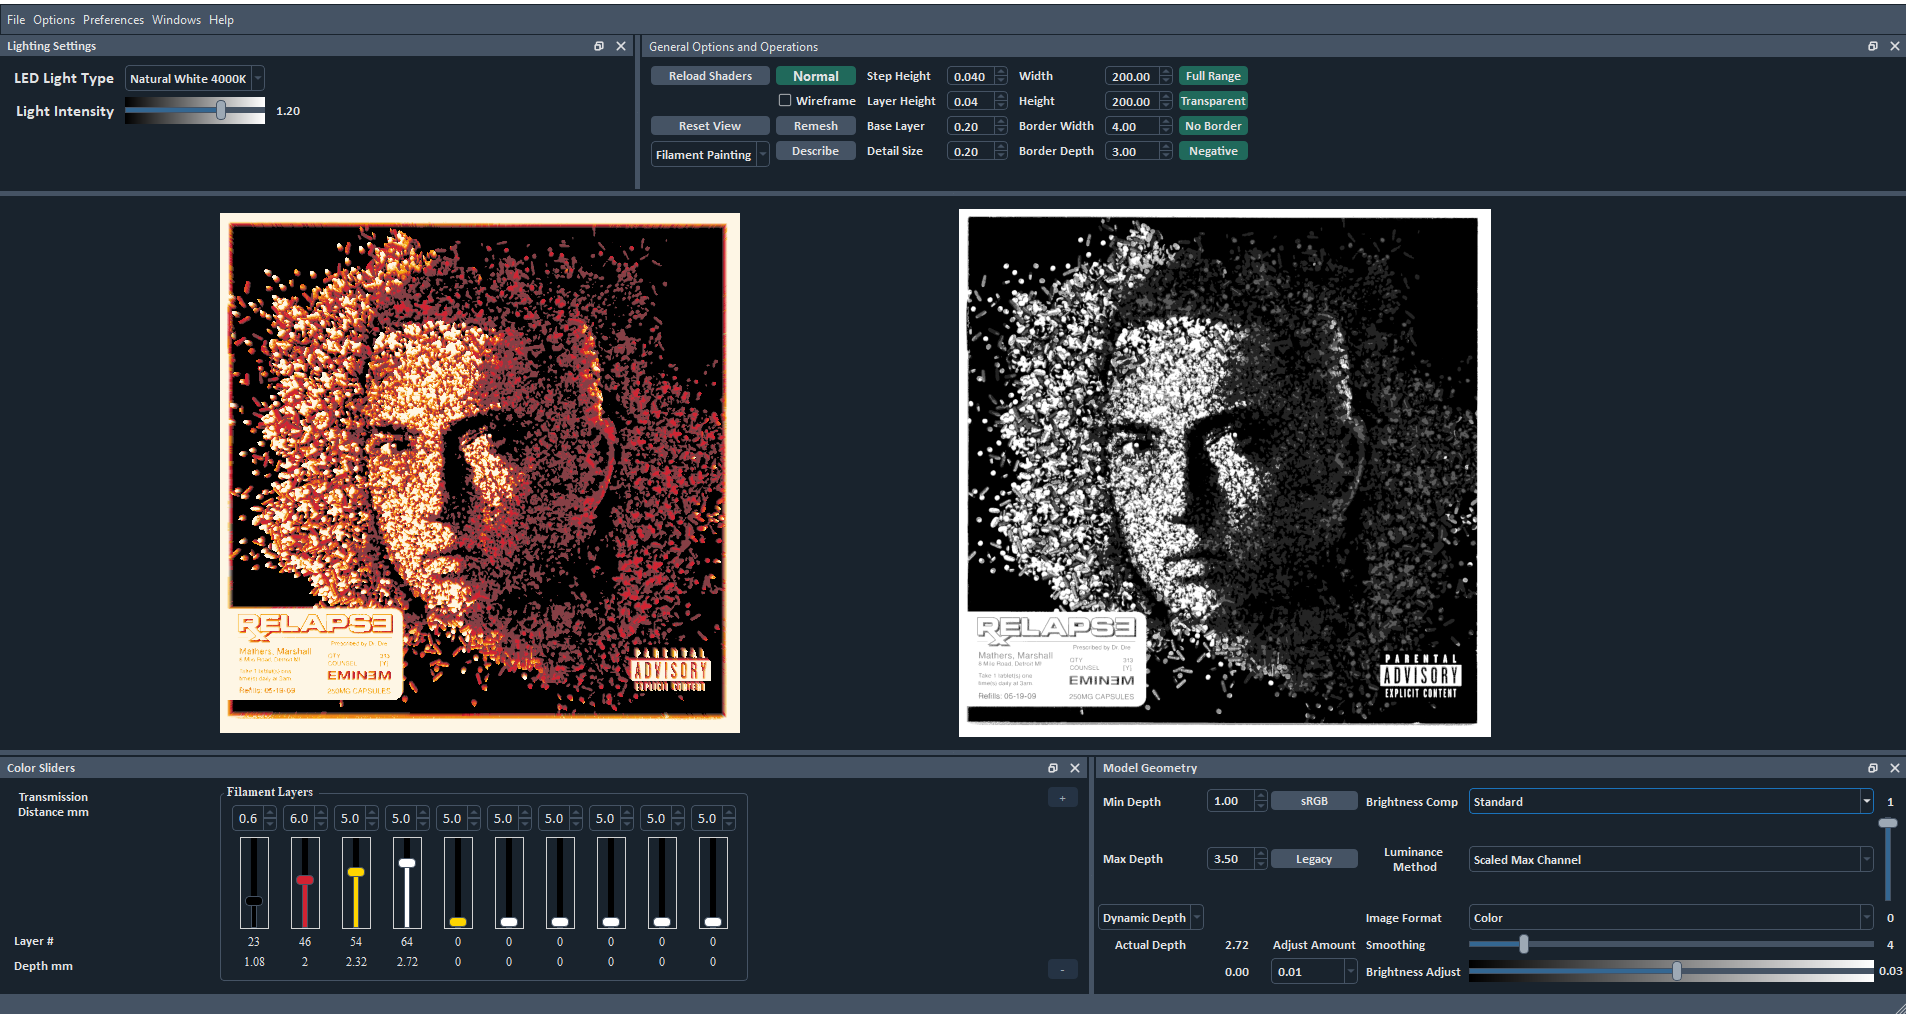Switch Min Depth mode with the sRGB button
This screenshot has height=1014, width=1906.
[1313, 800]
